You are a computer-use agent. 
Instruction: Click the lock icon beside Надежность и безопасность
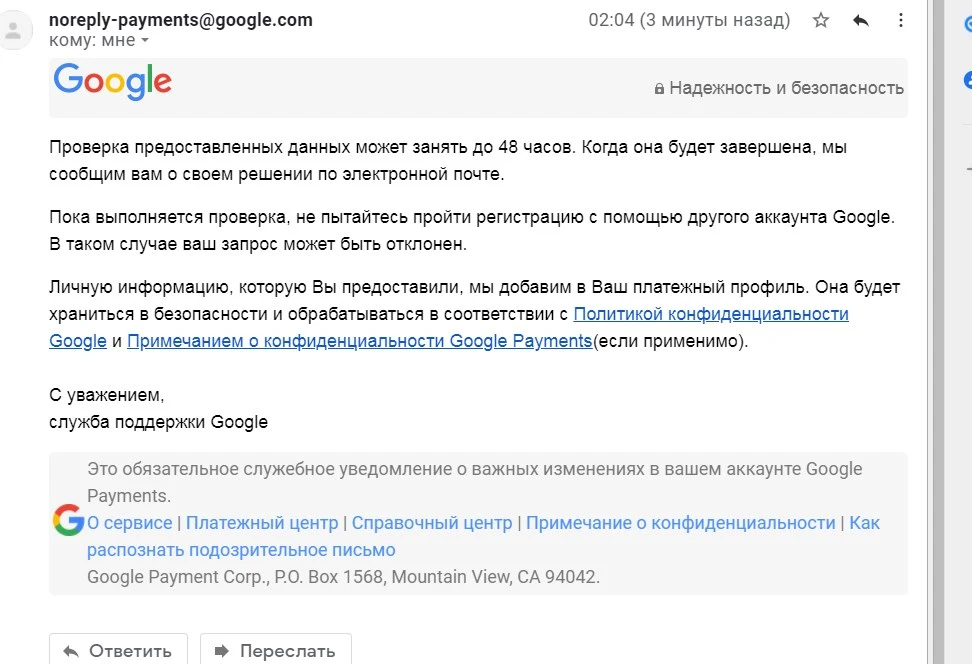click(659, 89)
